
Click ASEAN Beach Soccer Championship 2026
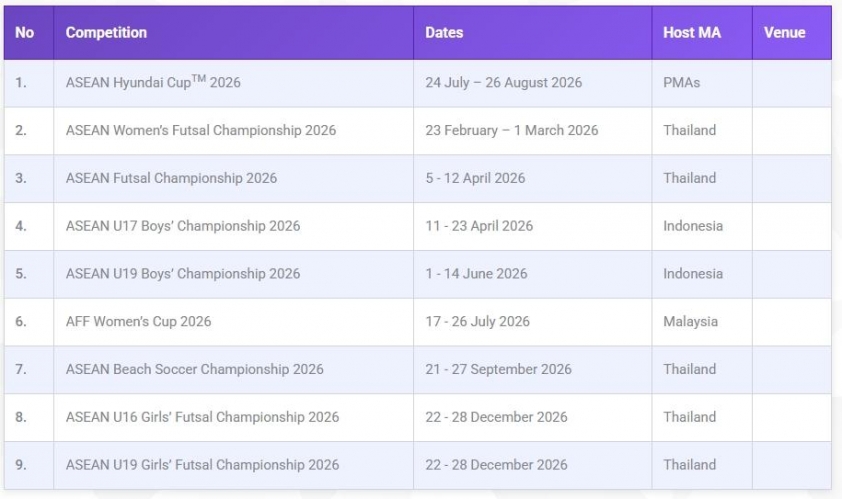tap(195, 369)
